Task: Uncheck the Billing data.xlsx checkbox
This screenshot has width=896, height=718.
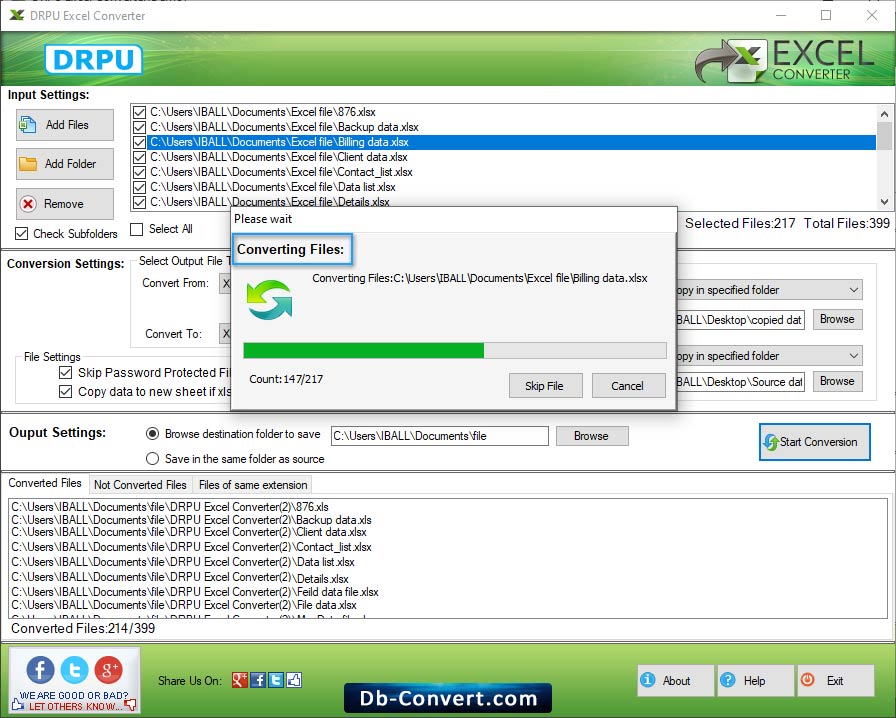Action: click(x=139, y=142)
